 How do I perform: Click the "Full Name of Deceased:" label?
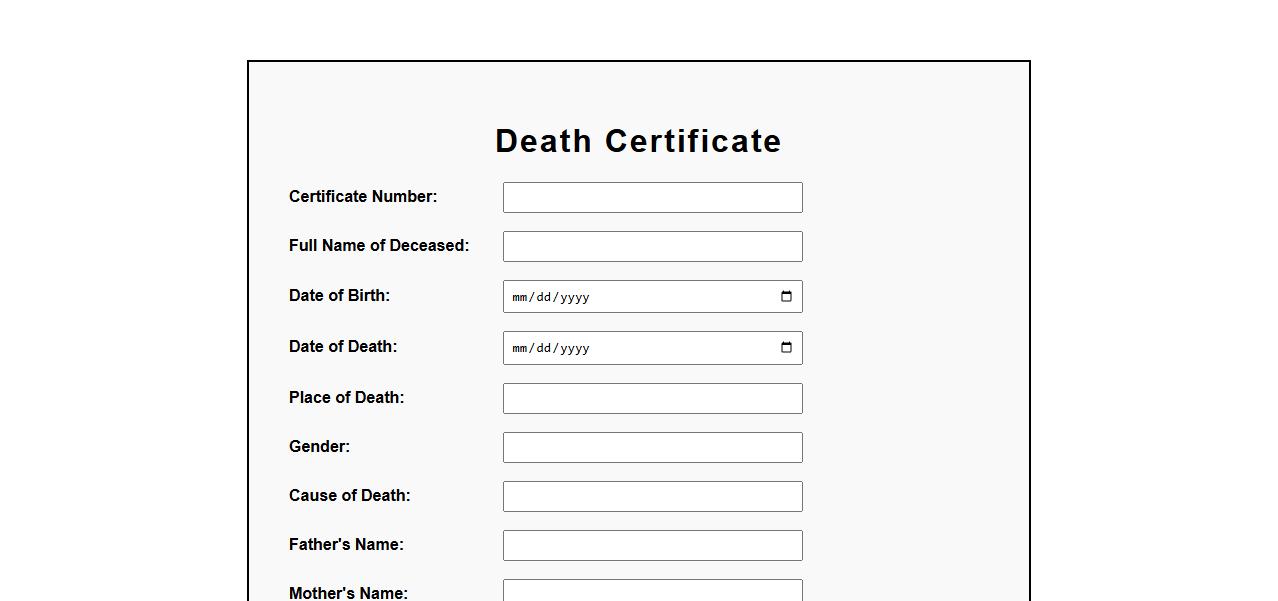point(379,245)
